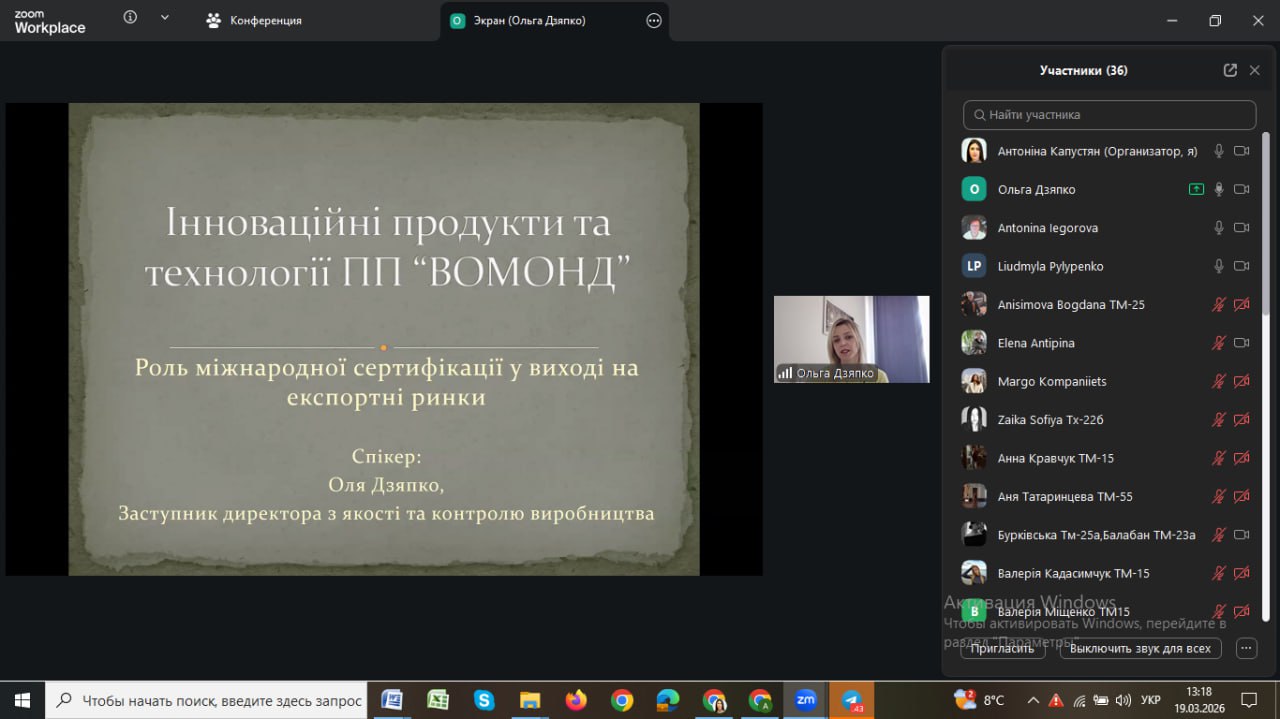This screenshot has width=1280, height=719.
Task: Pop out the participants panel
Action: [x=1230, y=70]
